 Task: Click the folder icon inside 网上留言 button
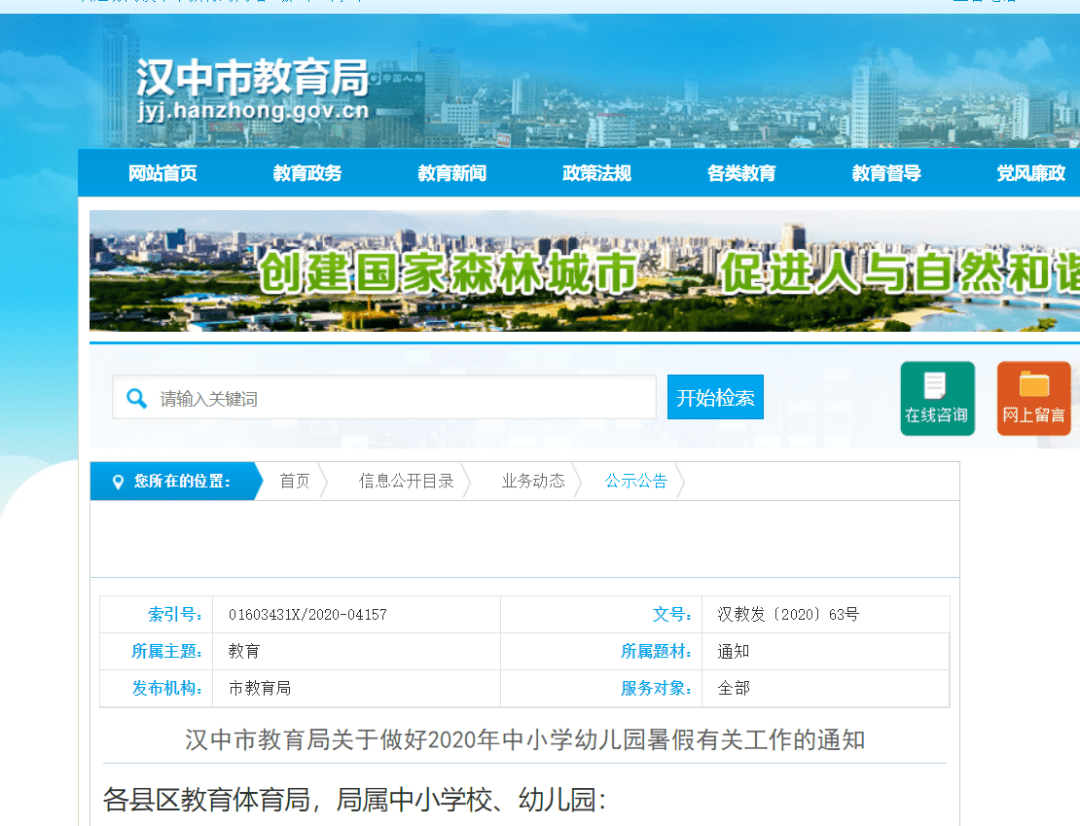1033,384
